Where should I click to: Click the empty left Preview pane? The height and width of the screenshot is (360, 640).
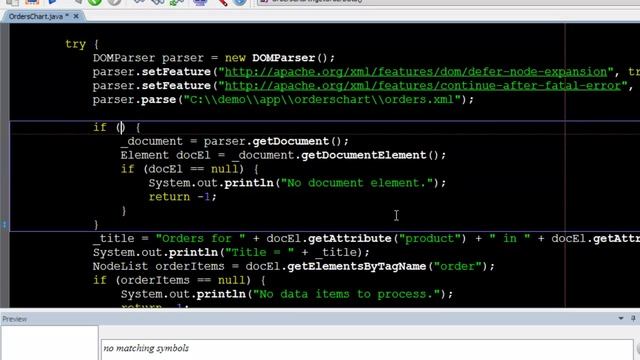click(x=49, y=342)
